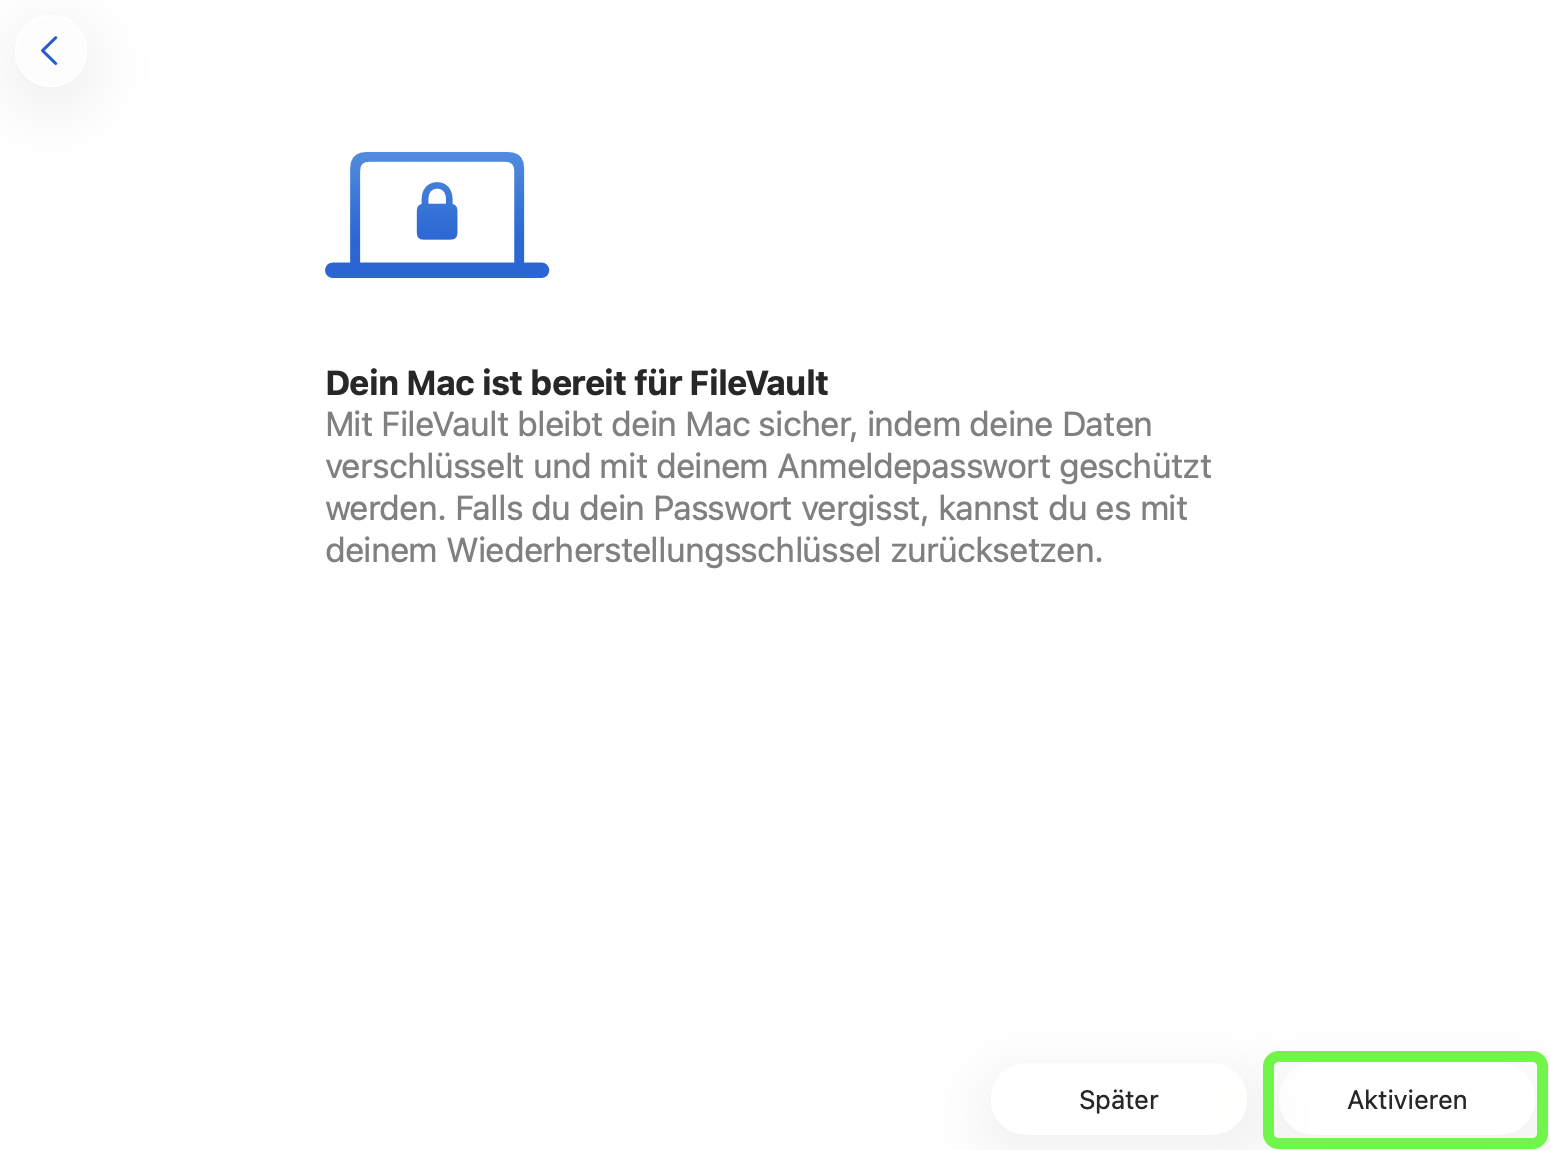The image size is (1550, 1150).
Task: Confirm enabling disk encryption via Aktivieren
Action: 1406,1100
